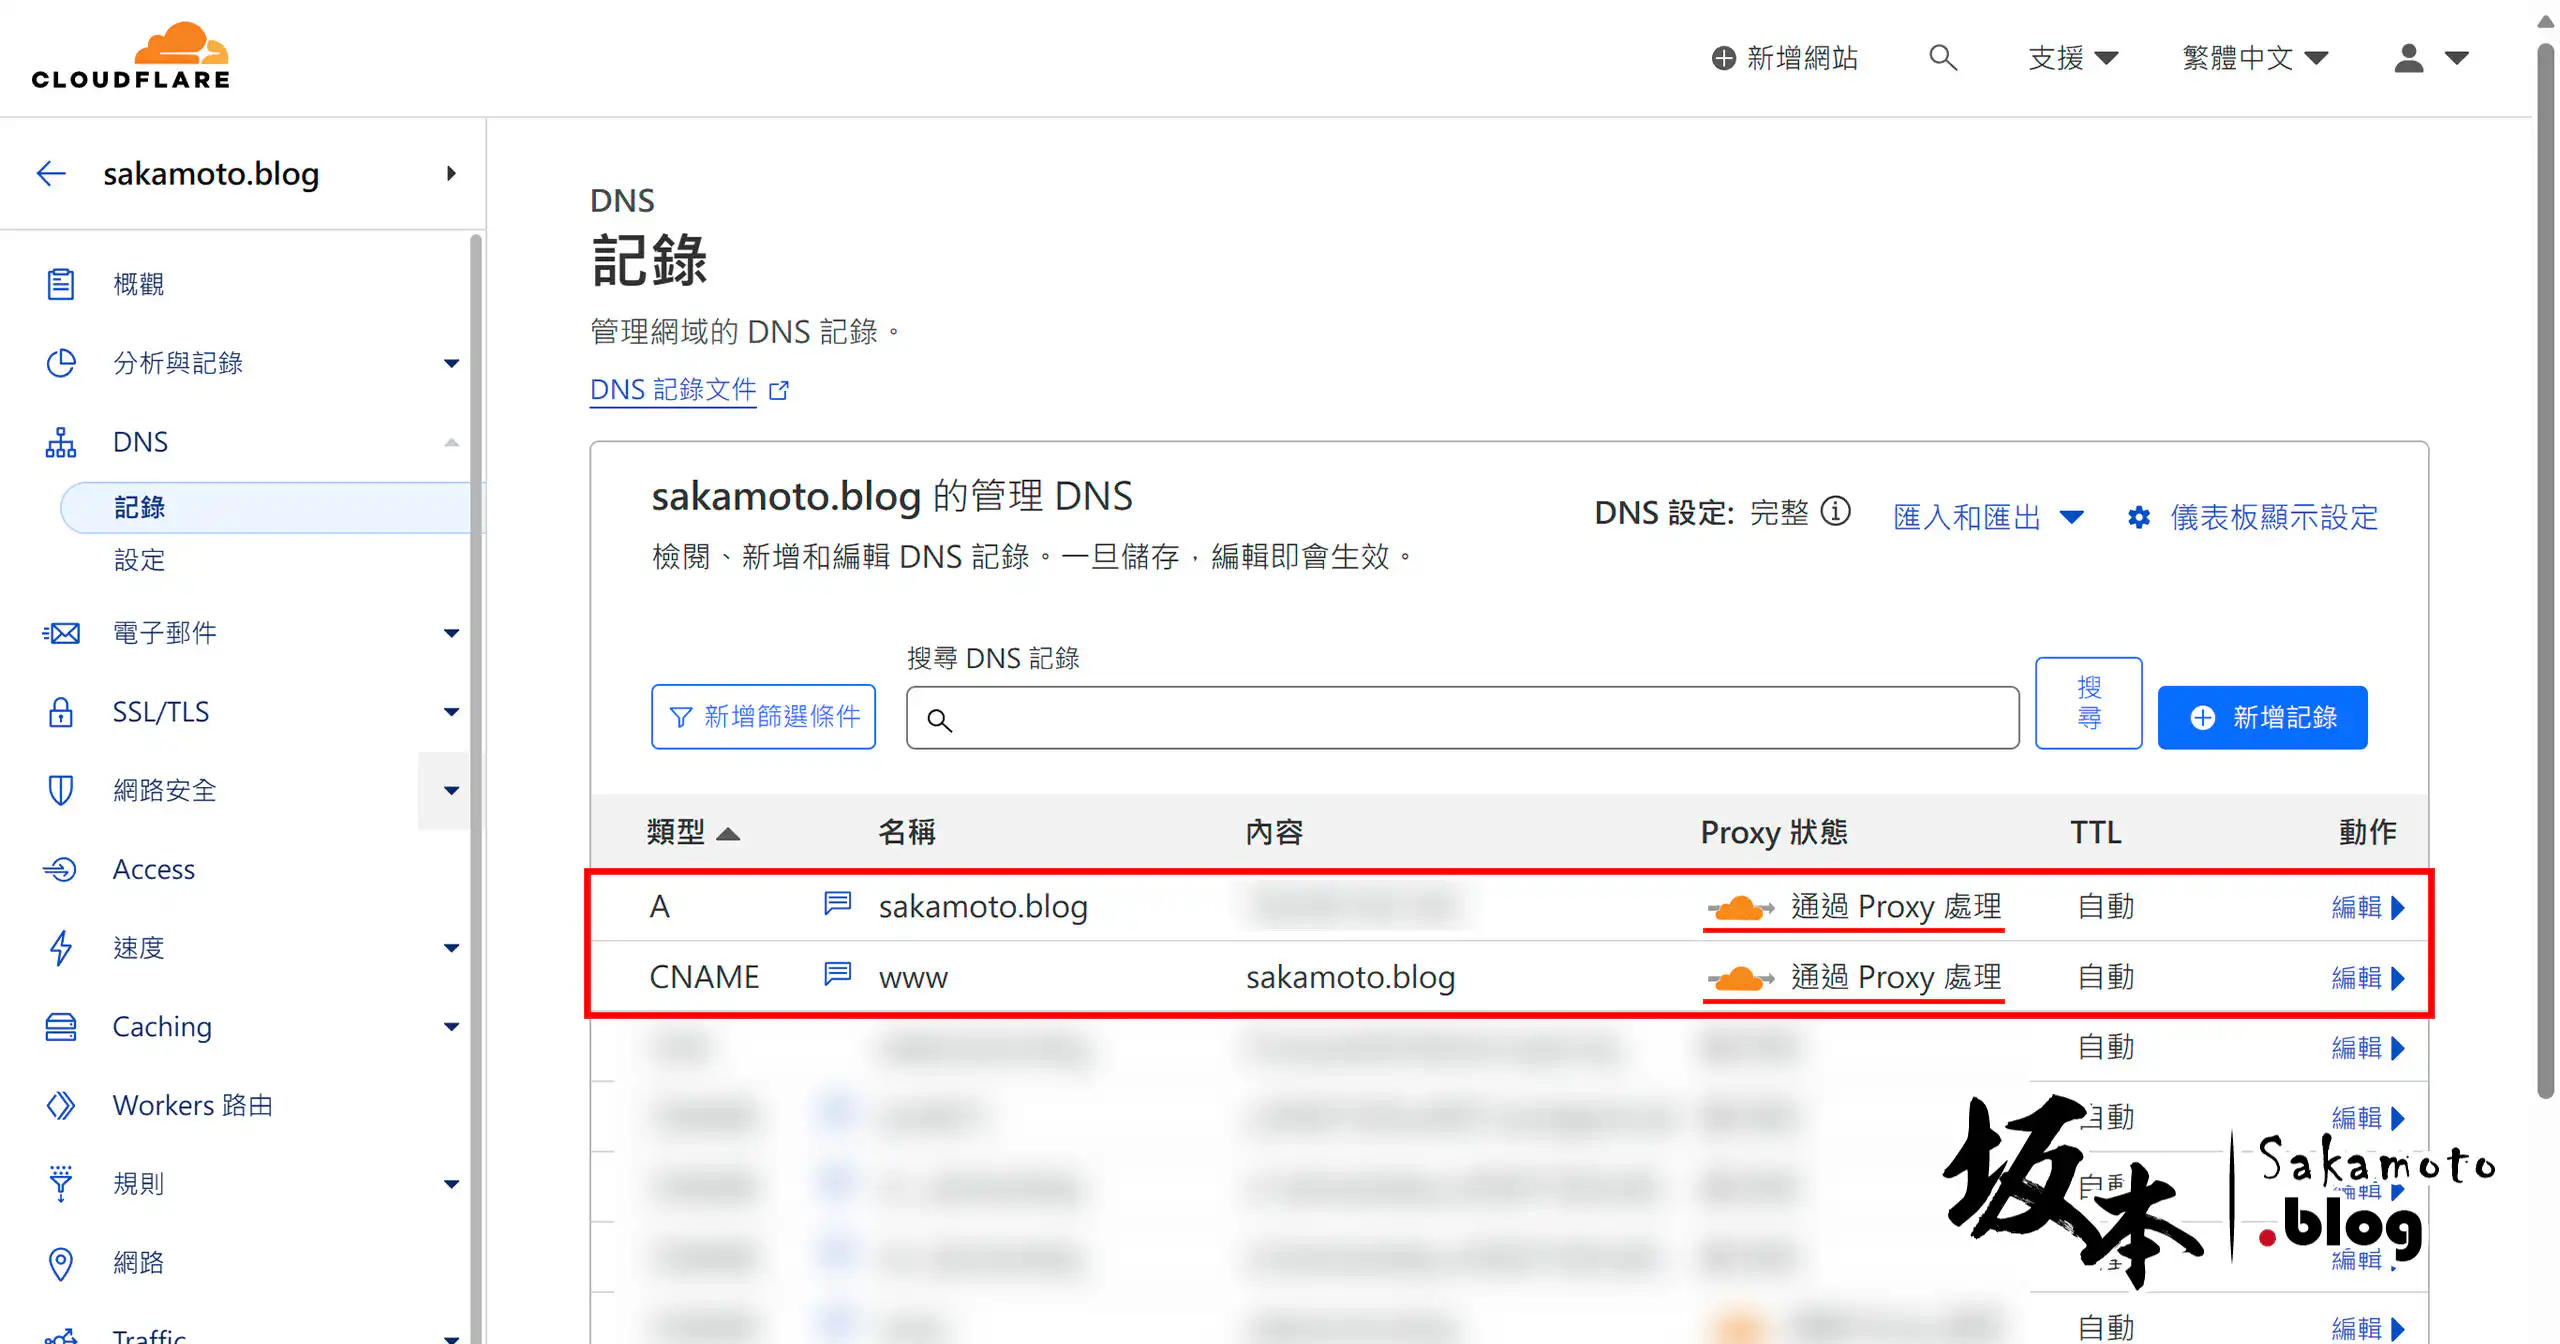This screenshot has width=2560, height=1344.
Task: Open the 匯入和匯出 dropdown
Action: 1988,516
